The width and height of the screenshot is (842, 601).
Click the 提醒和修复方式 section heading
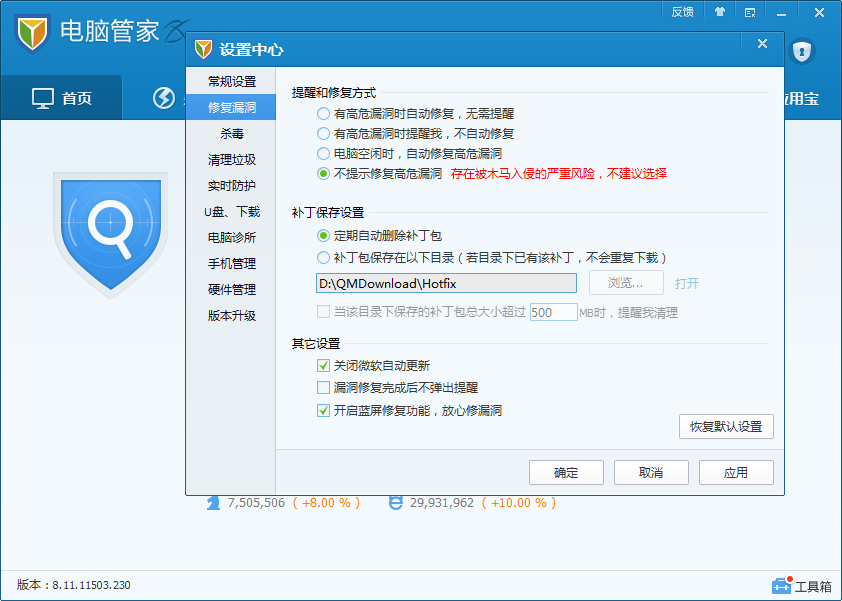pos(333,93)
